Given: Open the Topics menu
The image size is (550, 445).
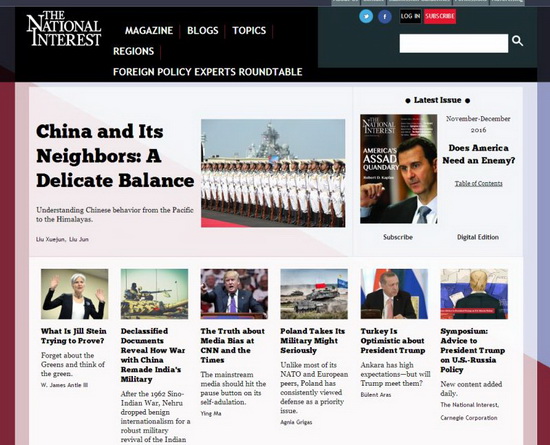Looking at the screenshot, I should tap(249, 31).
